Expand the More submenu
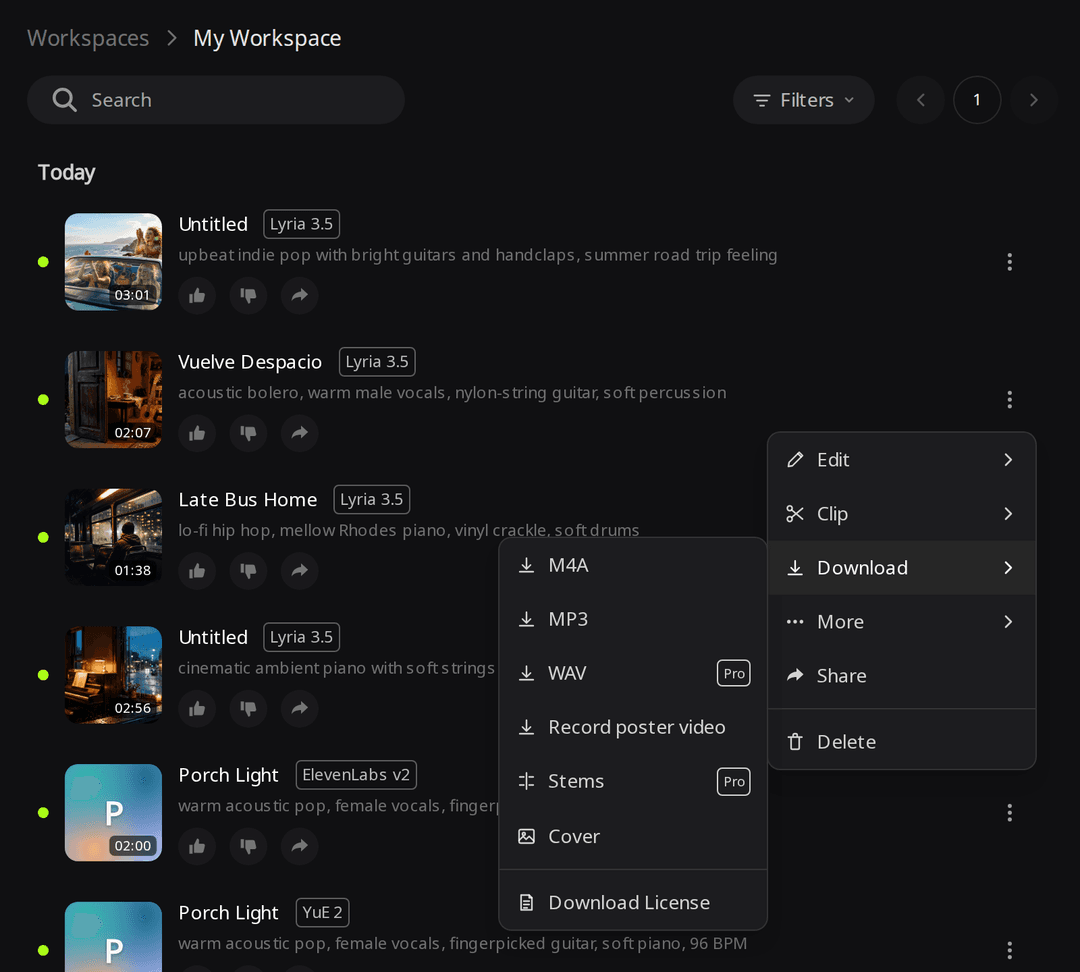This screenshot has width=1080, height=972. click(x=902, y=622)
